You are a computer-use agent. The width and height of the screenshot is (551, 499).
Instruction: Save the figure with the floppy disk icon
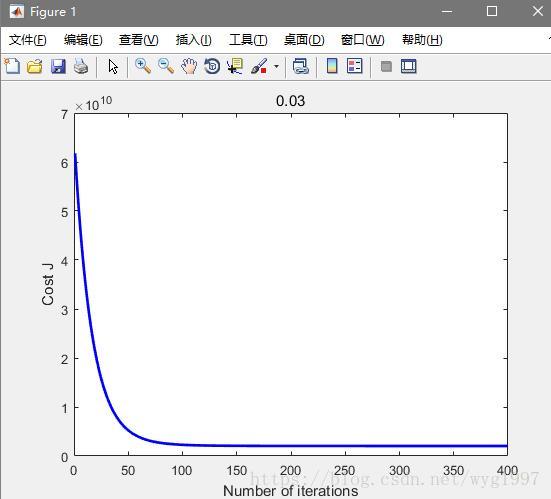(58, 66)
